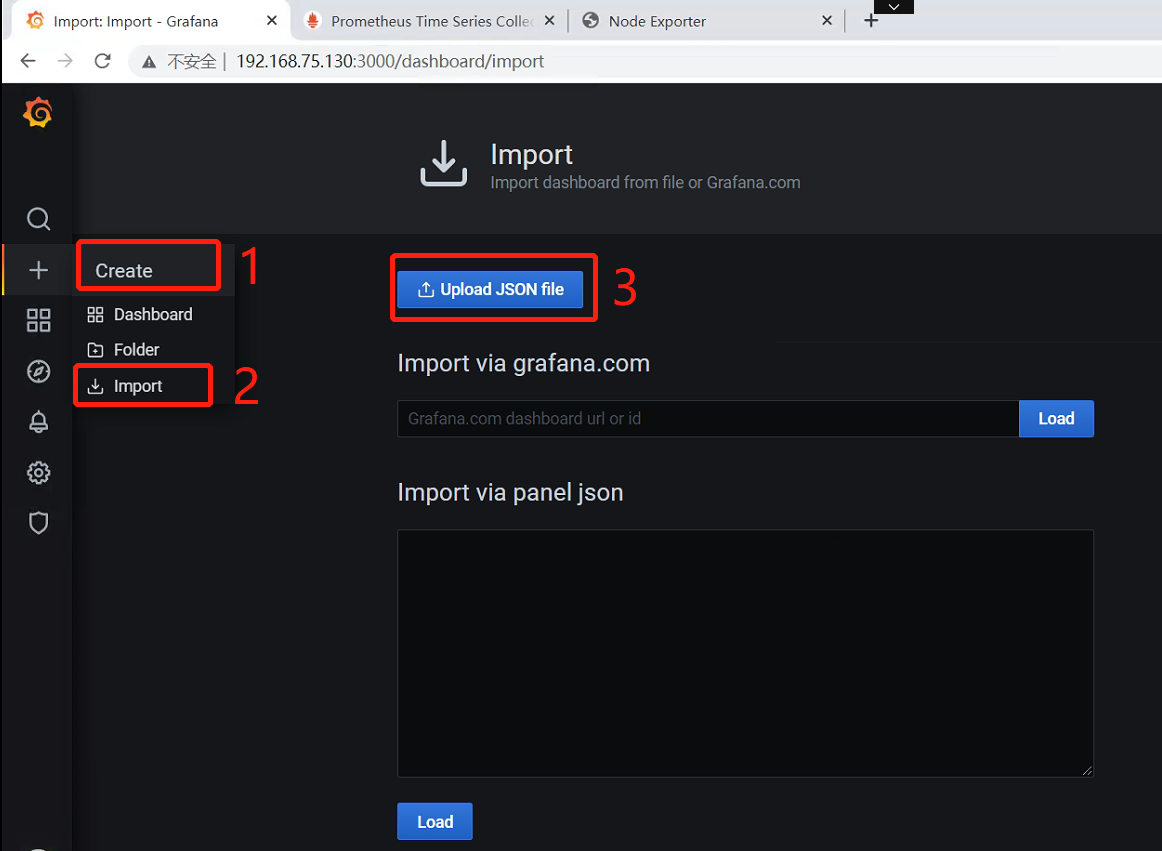Viewport: 1162px width, 851px height.
Task: Open the Search magnifier in sidebar
Action: point(38,219)
